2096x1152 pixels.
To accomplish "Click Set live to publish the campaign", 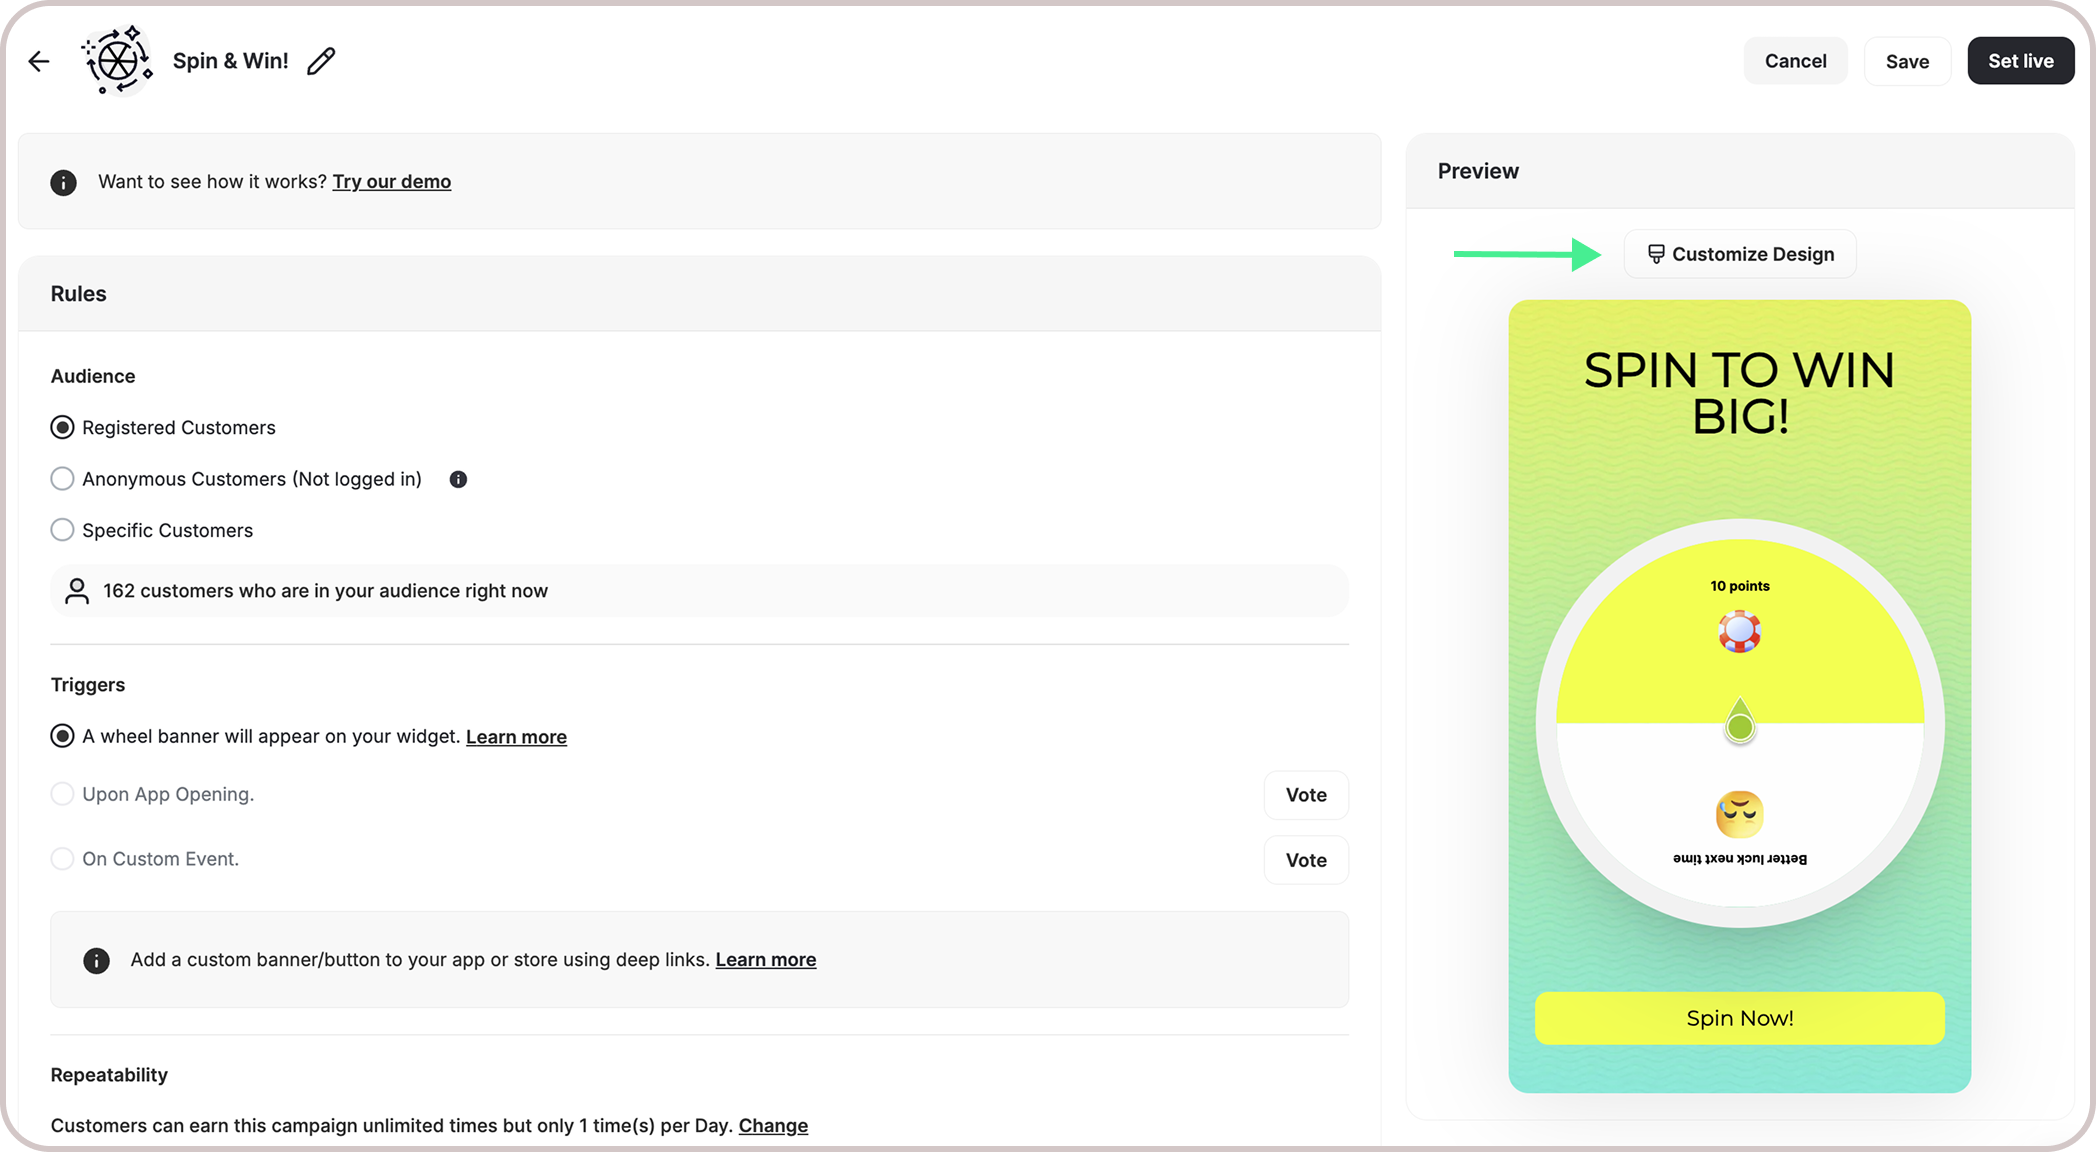I will 2020,60.
